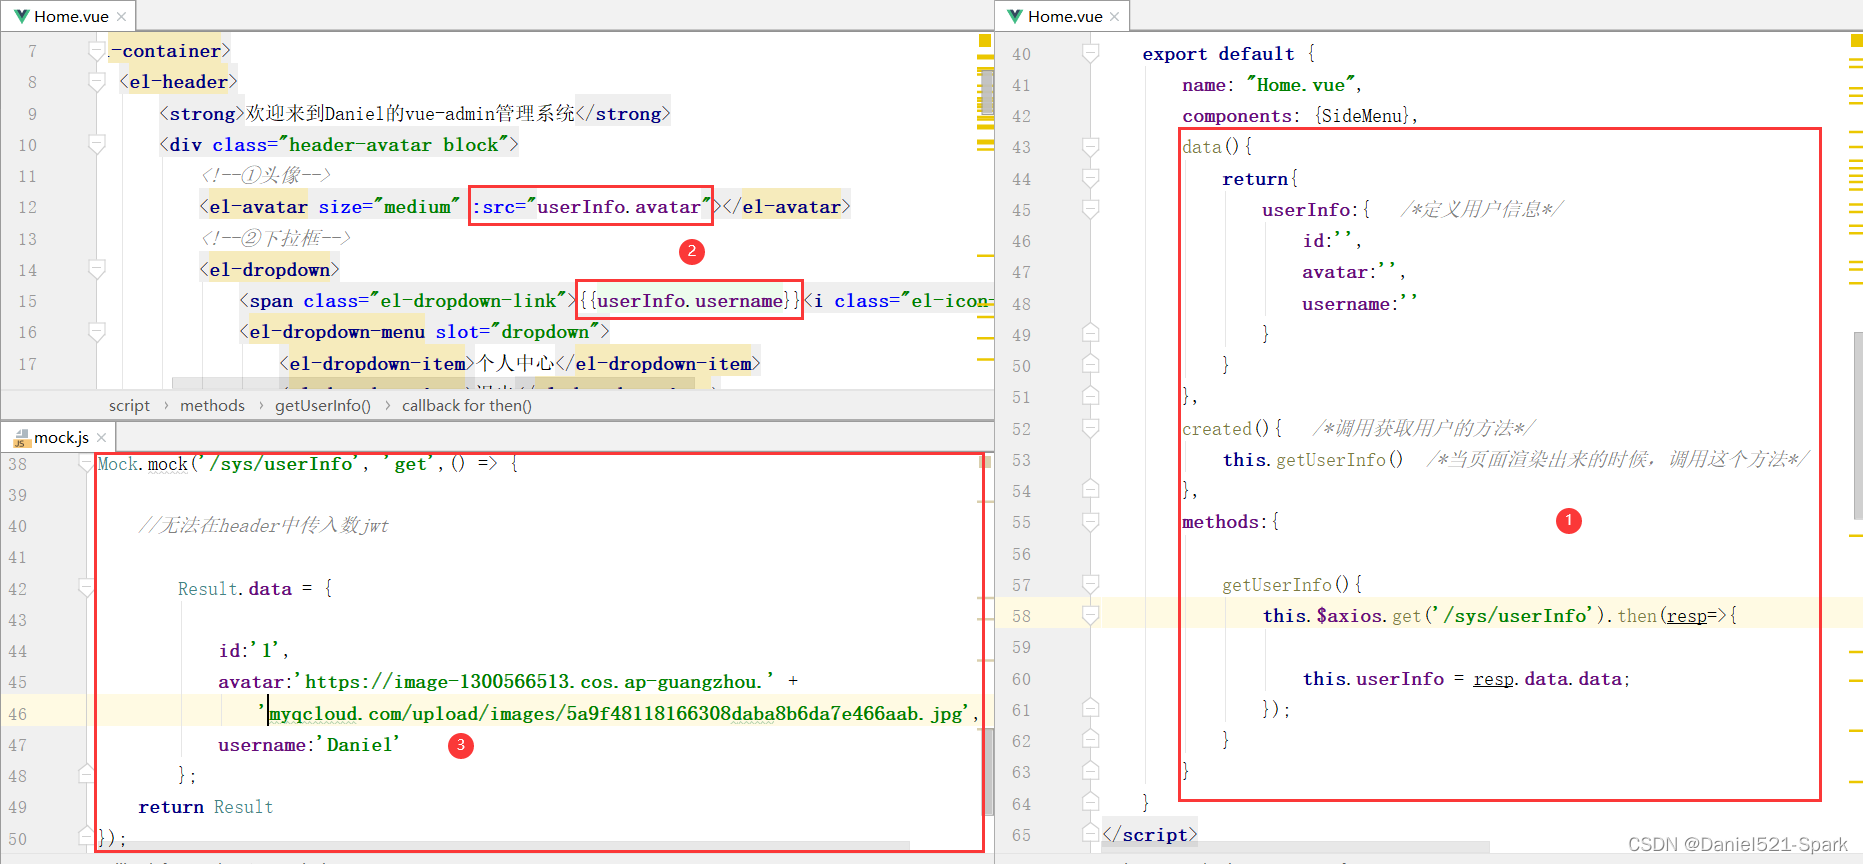This screenshot has height=864, width=1863.
Task: Click JS file icon on mock.js tab
Action: 21,438
